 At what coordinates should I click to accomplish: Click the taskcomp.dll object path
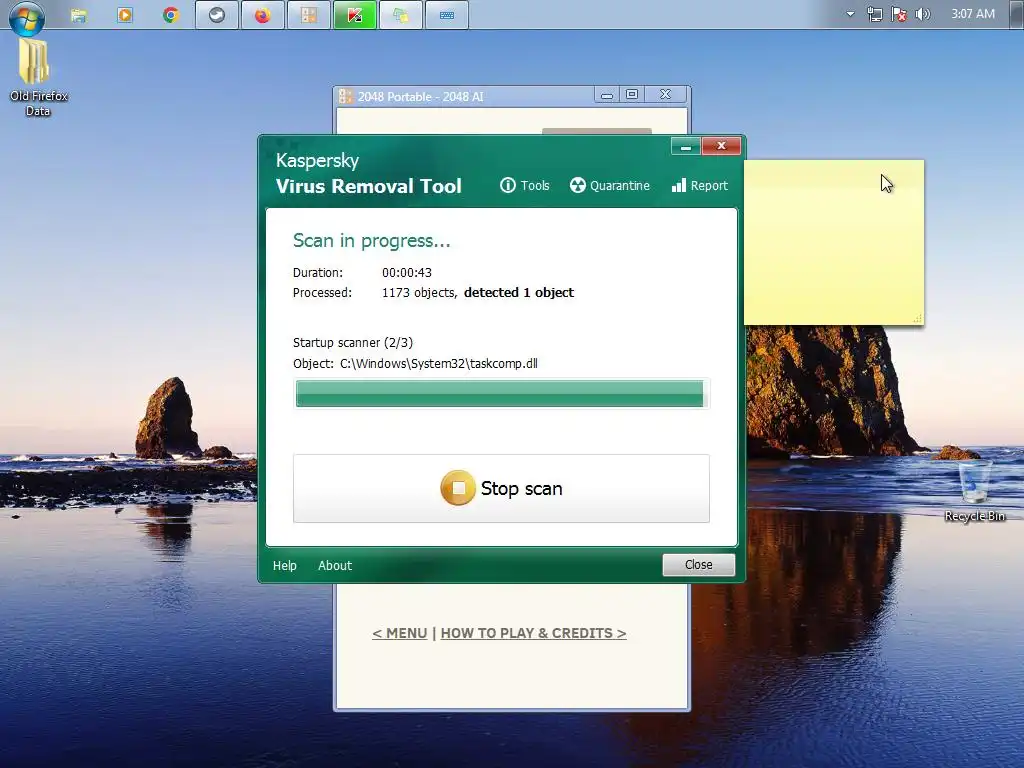pyautogui.click(x=438, y=364)
